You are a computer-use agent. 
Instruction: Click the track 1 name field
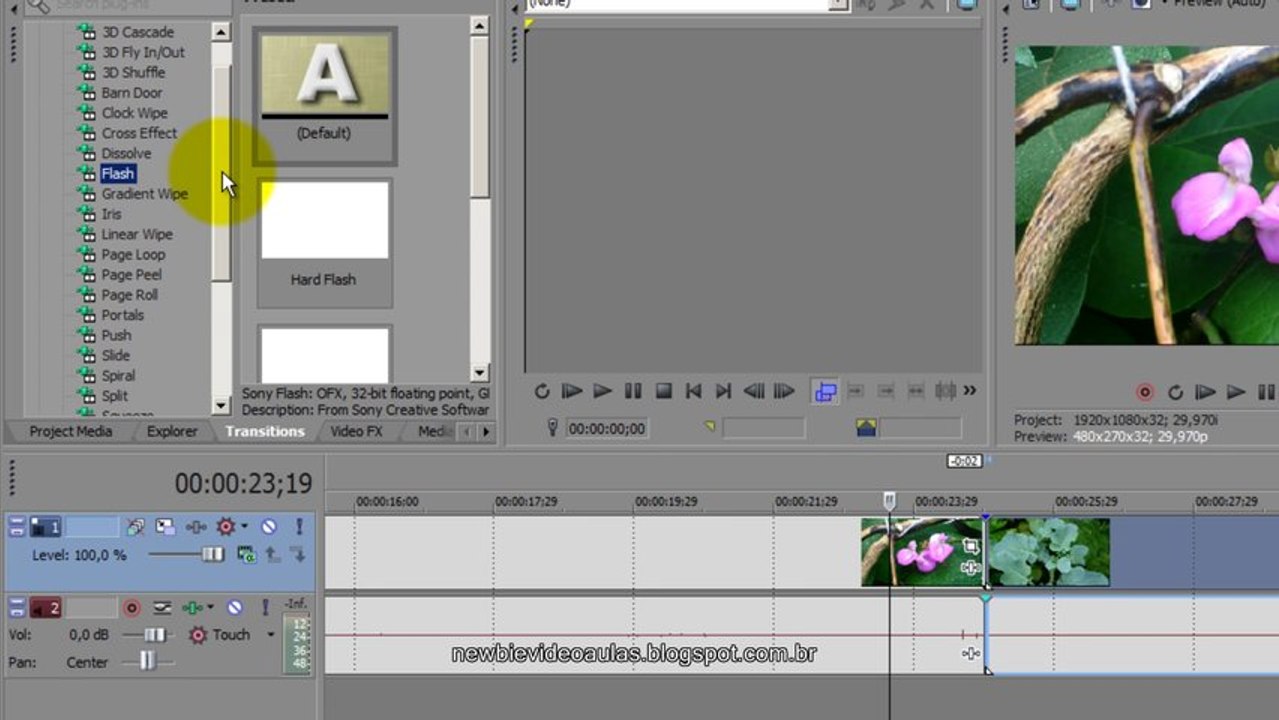92,526
